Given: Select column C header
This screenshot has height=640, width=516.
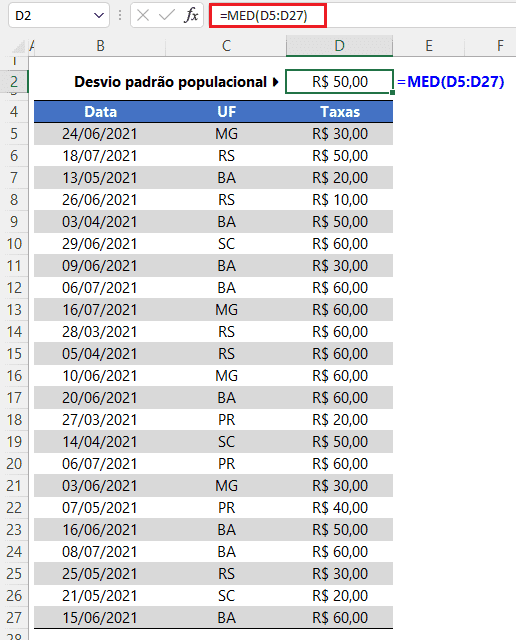Looking at the screenshot, I should (x=226, y=46).
